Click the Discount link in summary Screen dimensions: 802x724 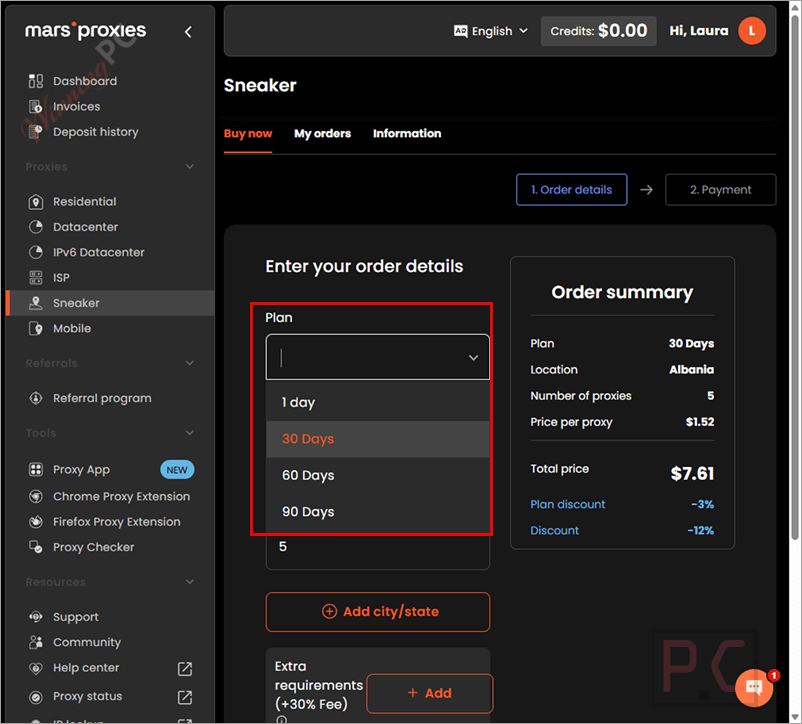pyautogui.click(x=554, y=530)
